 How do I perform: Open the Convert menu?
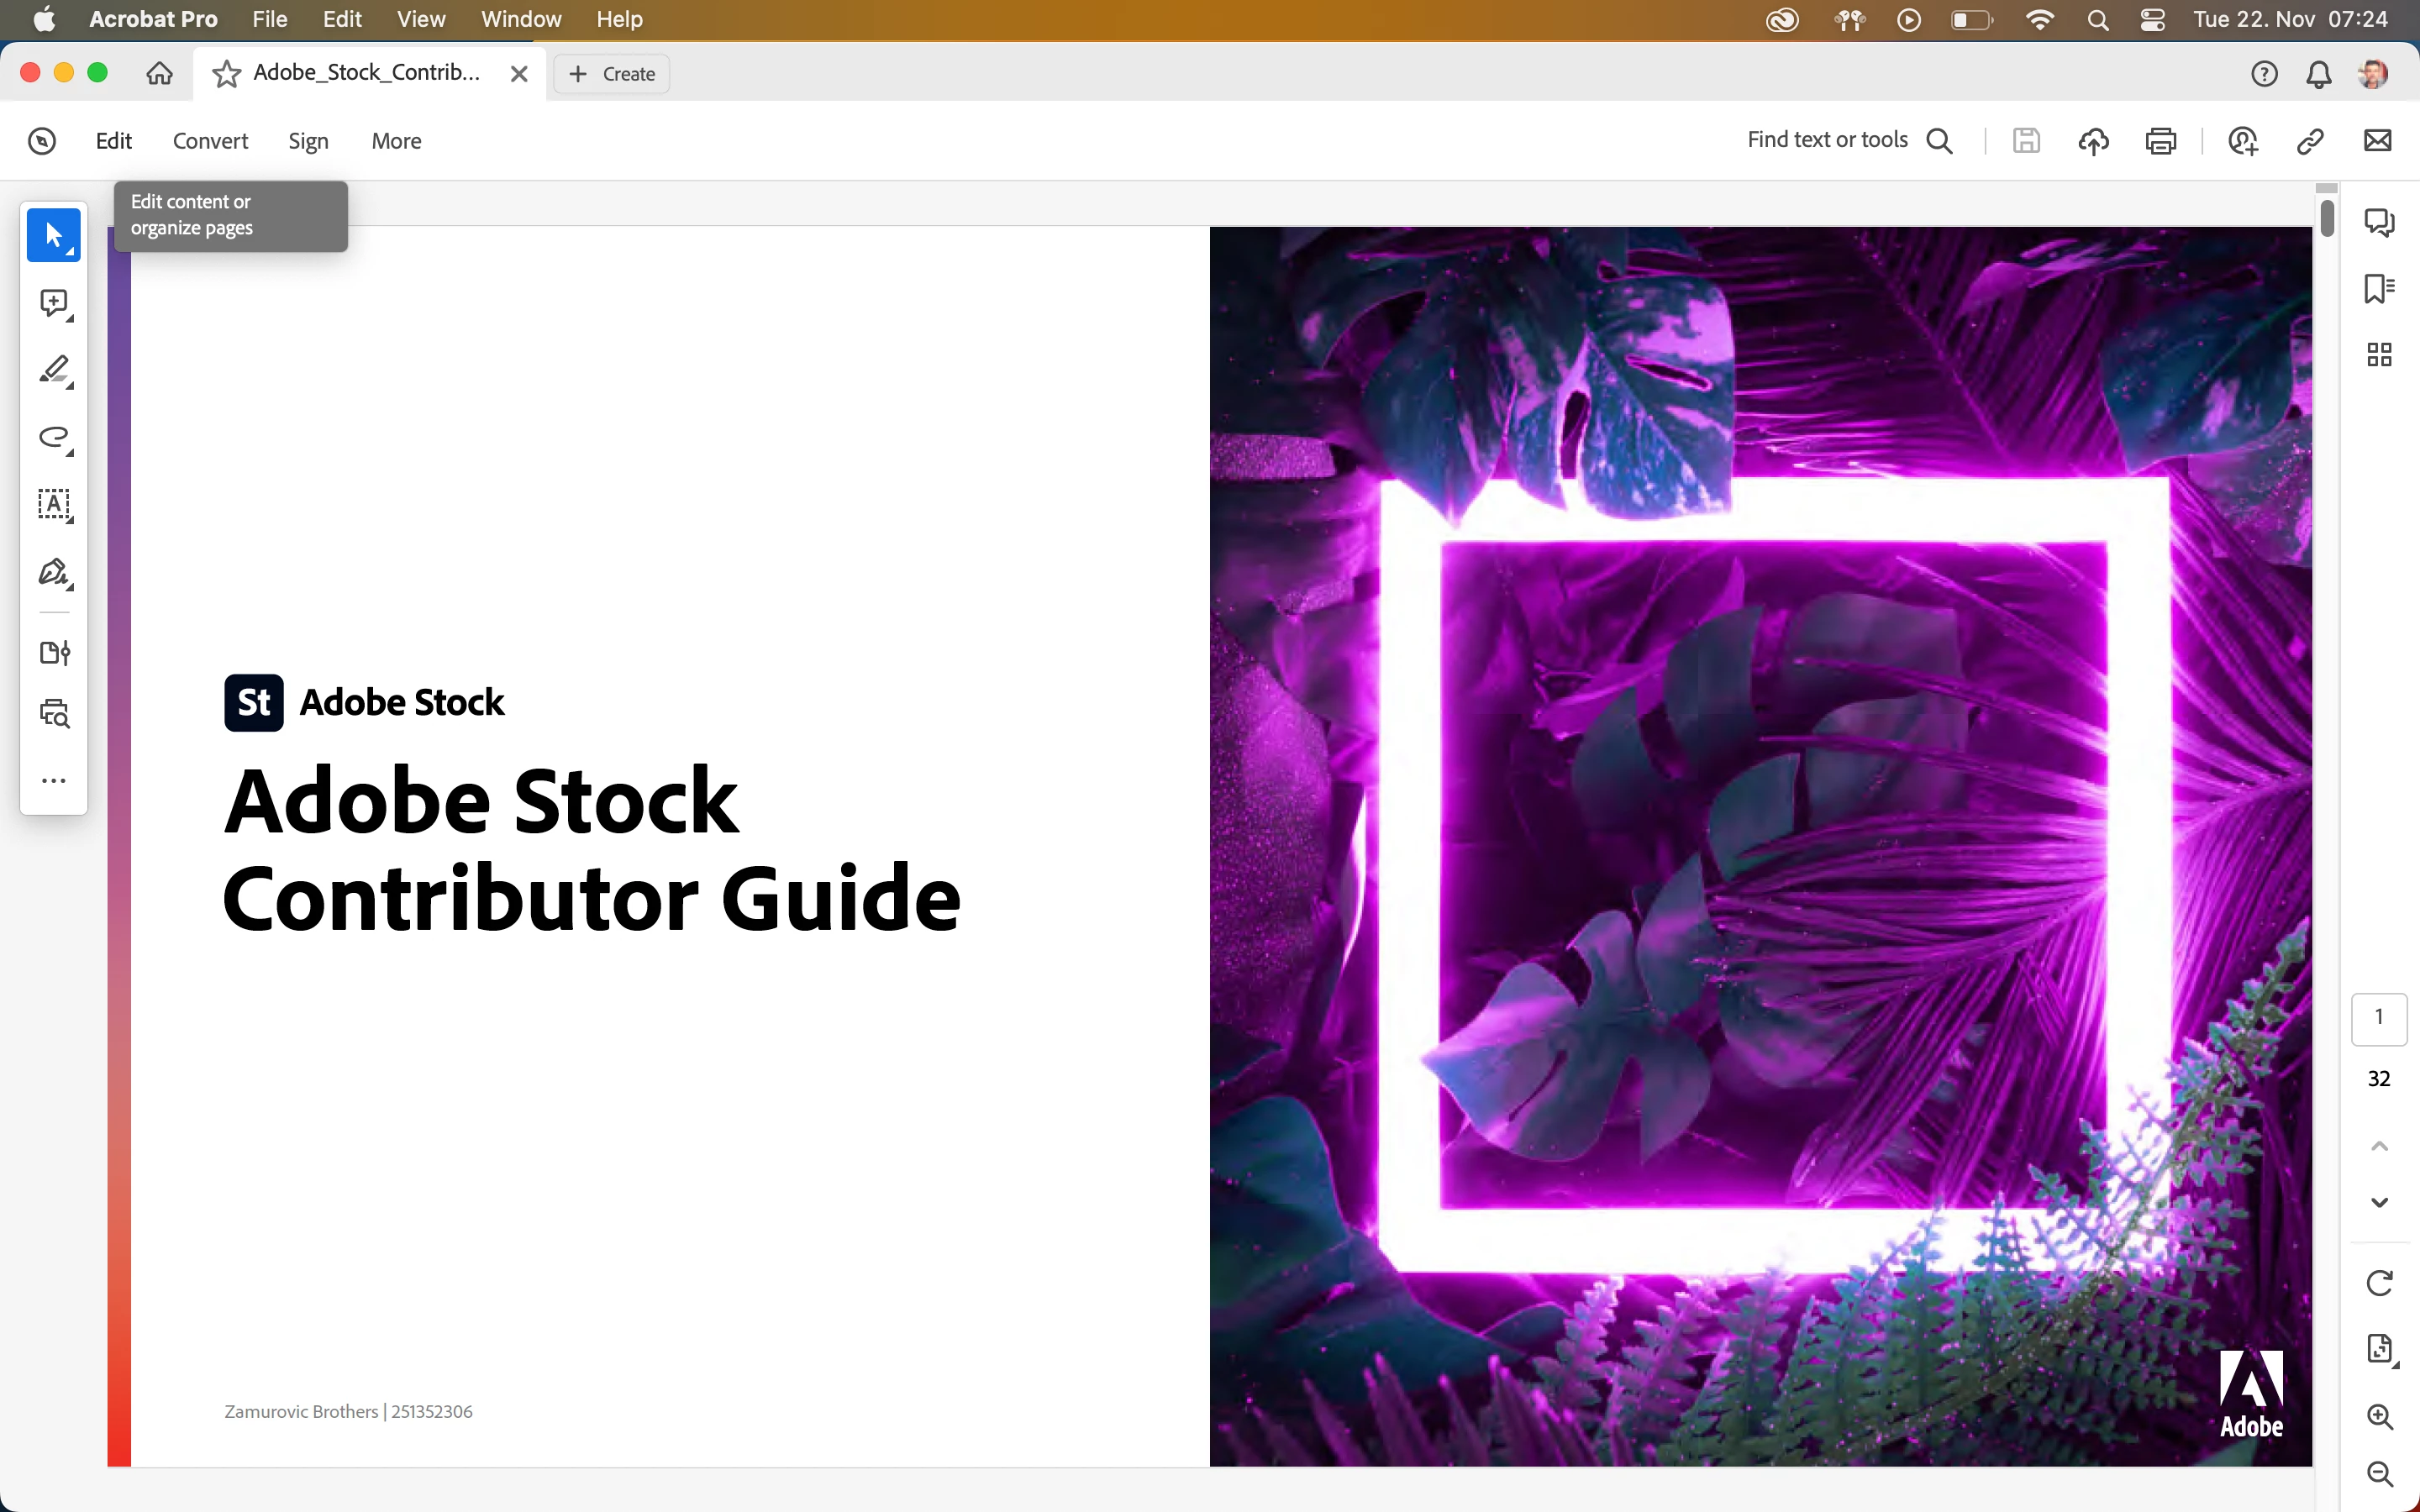coord(210,141)
